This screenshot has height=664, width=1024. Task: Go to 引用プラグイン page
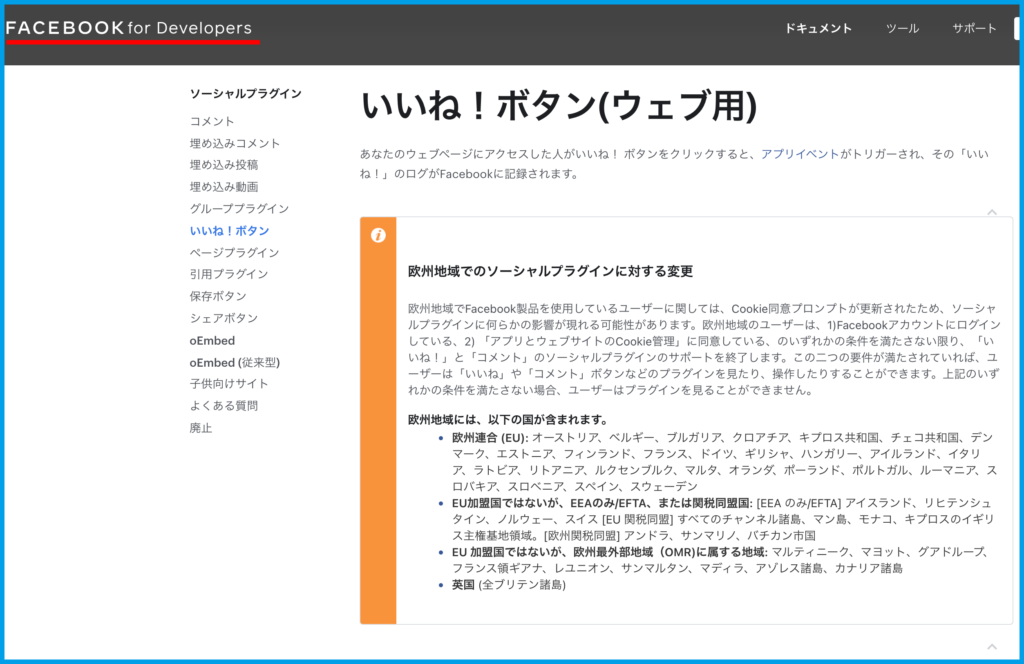(x=229, y=274)
